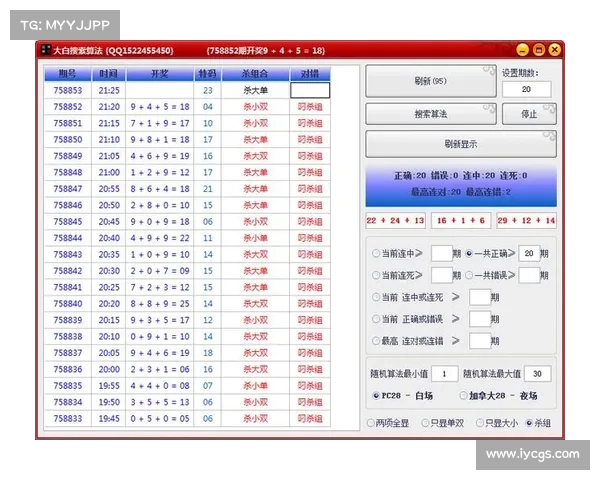The height and width of the screenshot is (480, 600).
Task: Click the app icon in title bar
Action: [46, 50]
